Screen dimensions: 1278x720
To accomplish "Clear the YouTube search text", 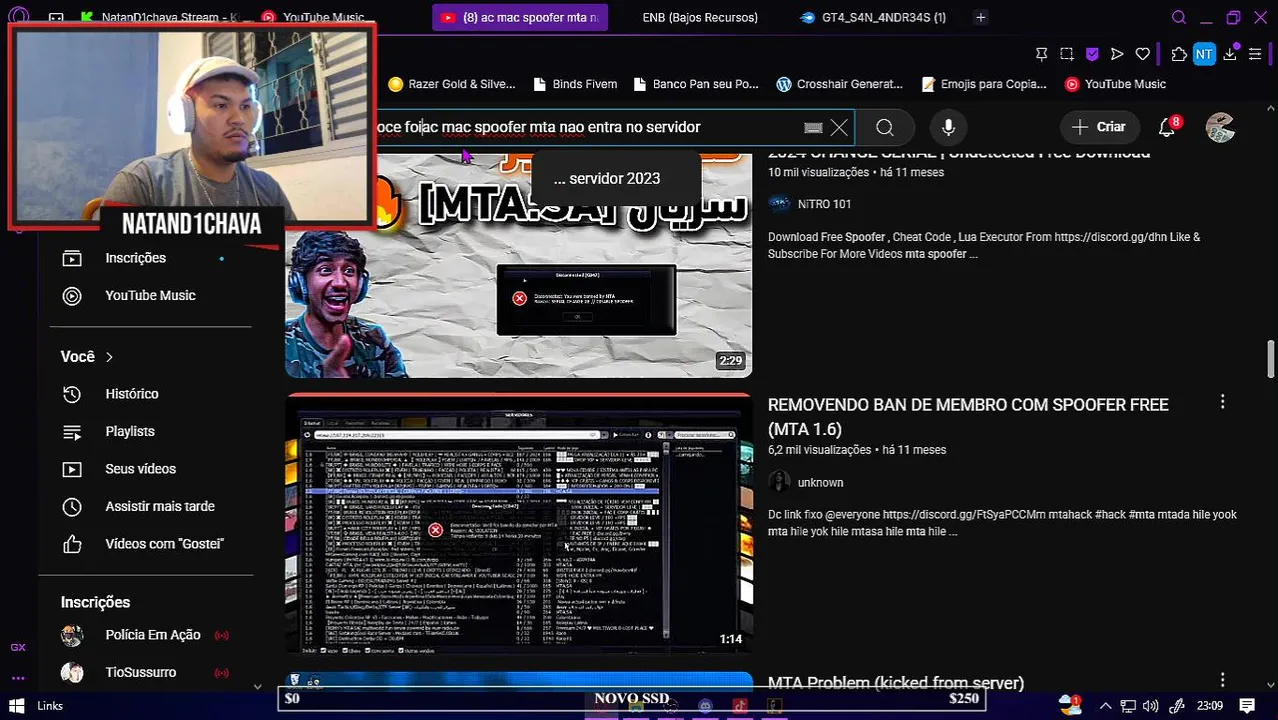I will [x=839, y=127].
